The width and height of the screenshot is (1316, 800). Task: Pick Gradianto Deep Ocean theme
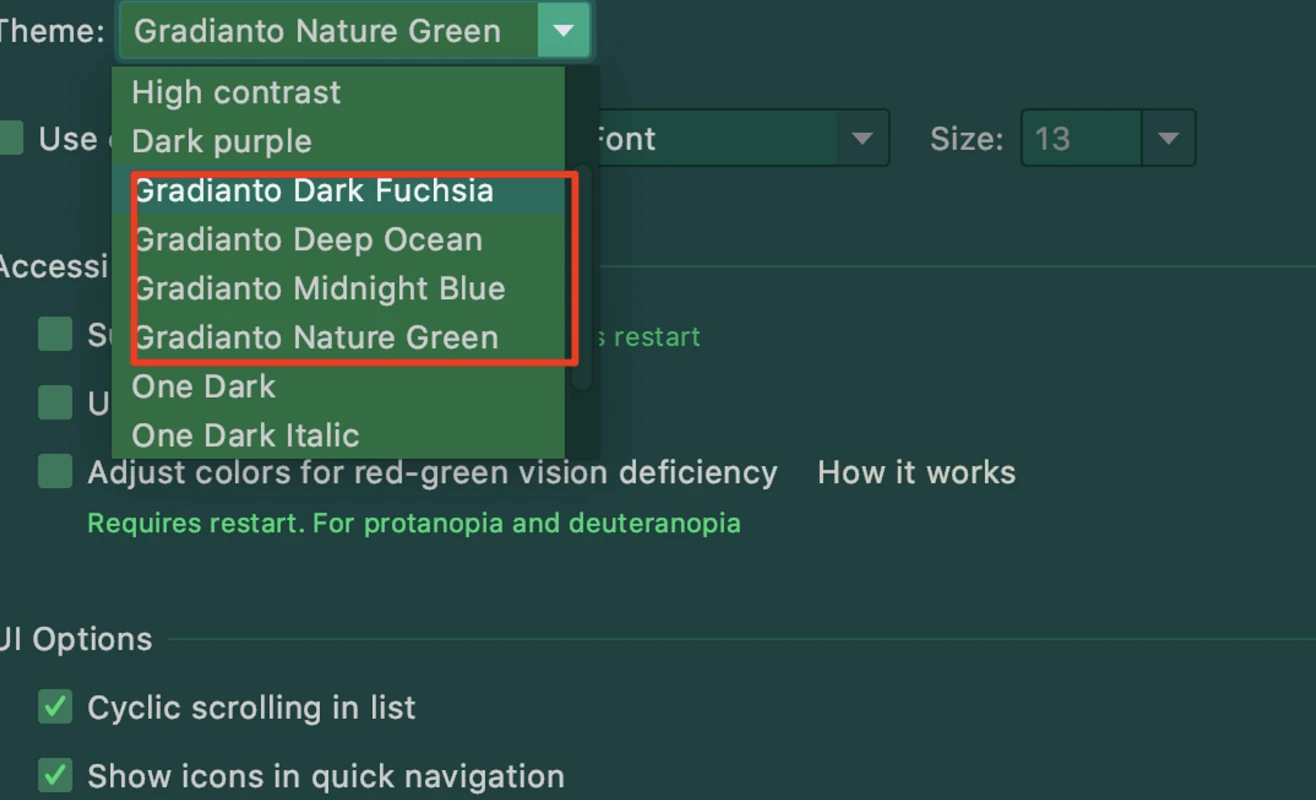(338, 239)
